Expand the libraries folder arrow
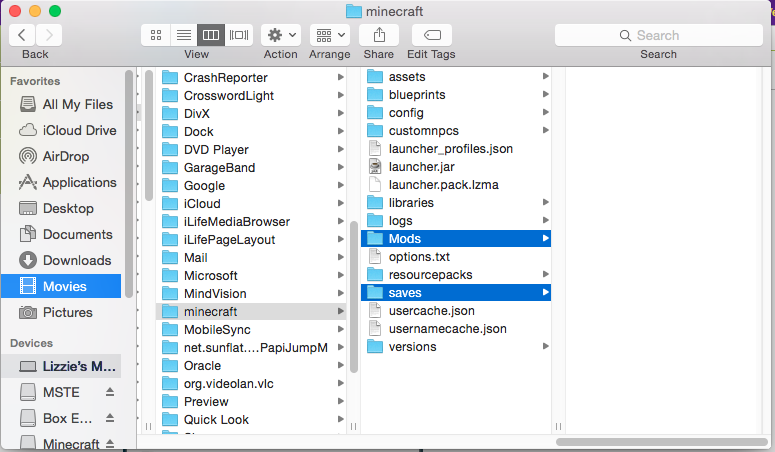775x452 pixels. pos(546,203)
